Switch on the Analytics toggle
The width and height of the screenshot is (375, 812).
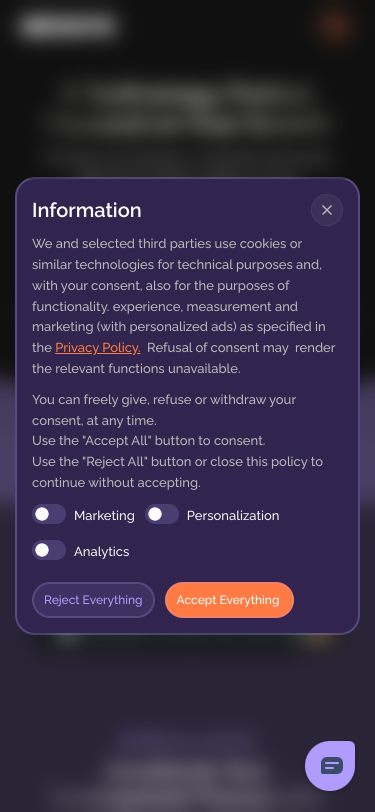[49, 550]
